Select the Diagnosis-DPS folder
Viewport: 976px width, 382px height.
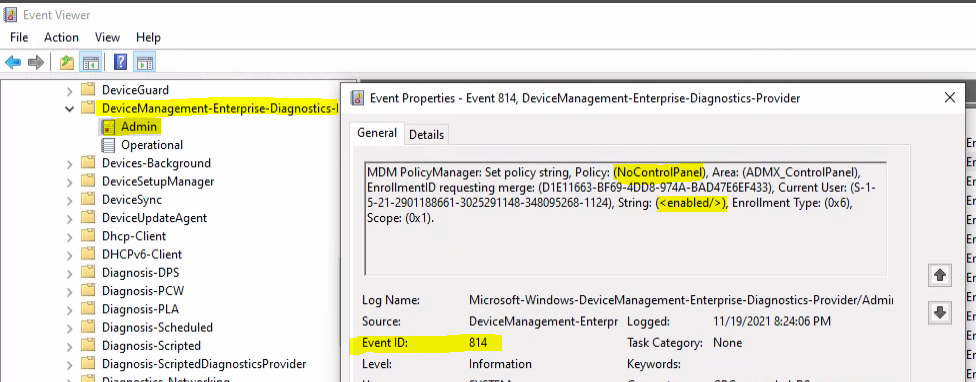click(x=141, y=273)
